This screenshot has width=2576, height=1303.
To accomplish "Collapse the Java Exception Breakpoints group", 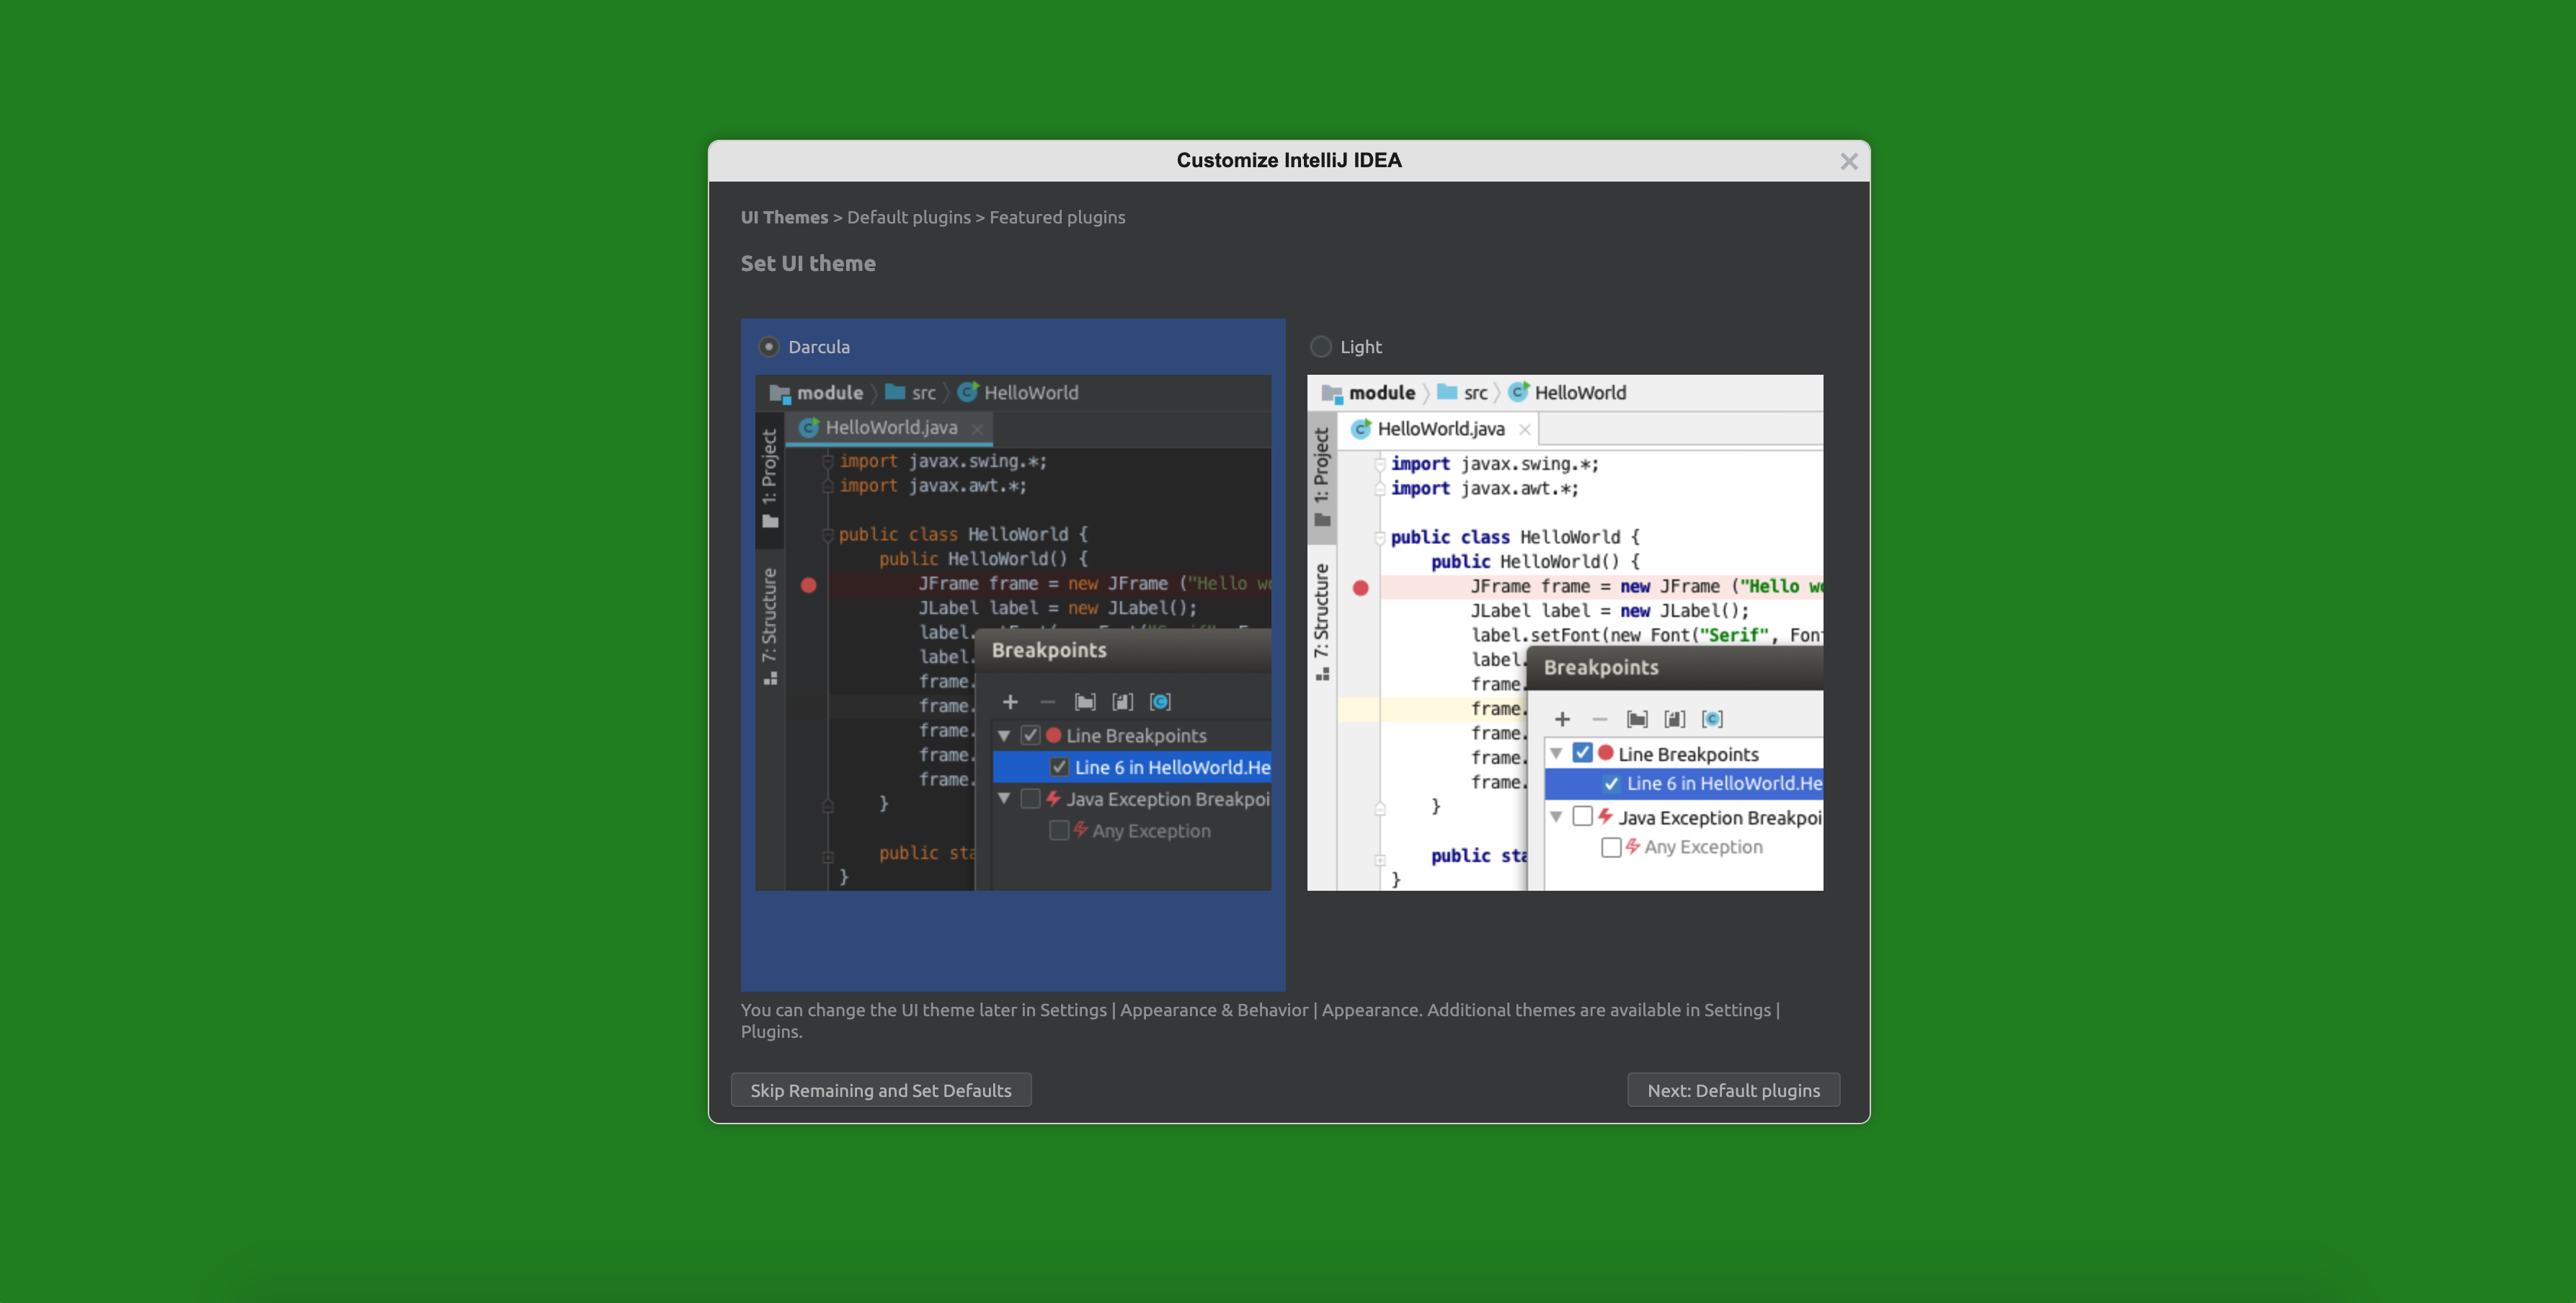I will point(1005,799).
